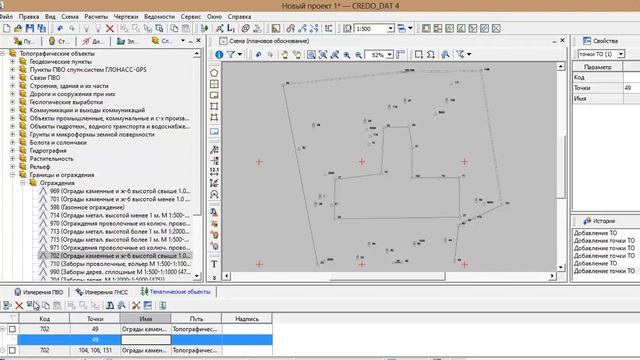Sort table by the 'Код' column header
The height and width of the screenshot is (360, 640).
pyautogui.click(x=44, y=319)
